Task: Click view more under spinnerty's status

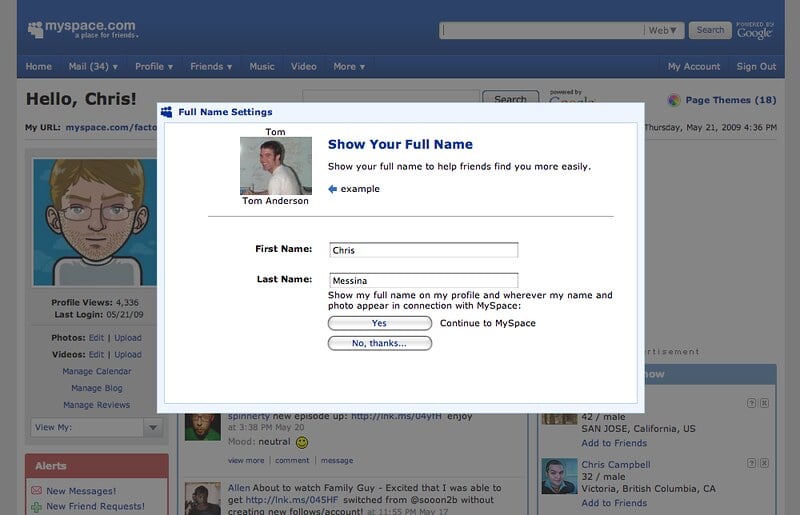Action: (246, 460)
